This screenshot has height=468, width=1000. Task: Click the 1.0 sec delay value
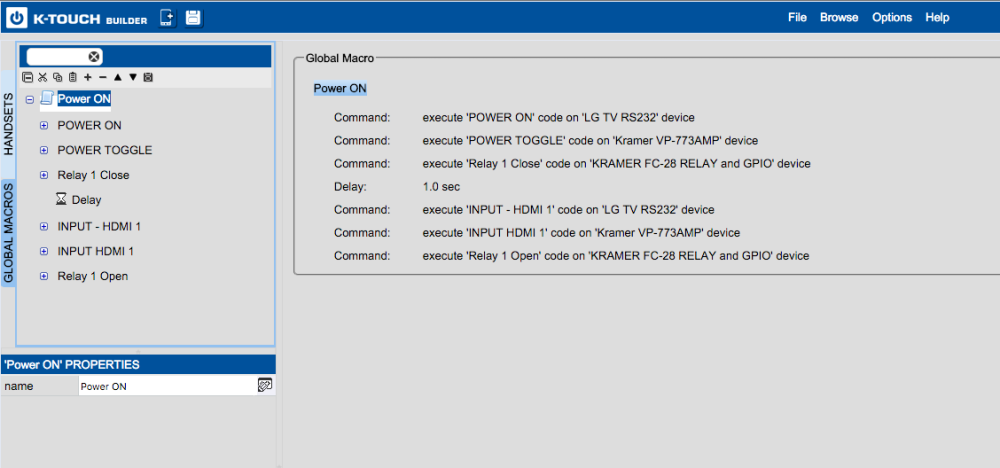[441, 187]
